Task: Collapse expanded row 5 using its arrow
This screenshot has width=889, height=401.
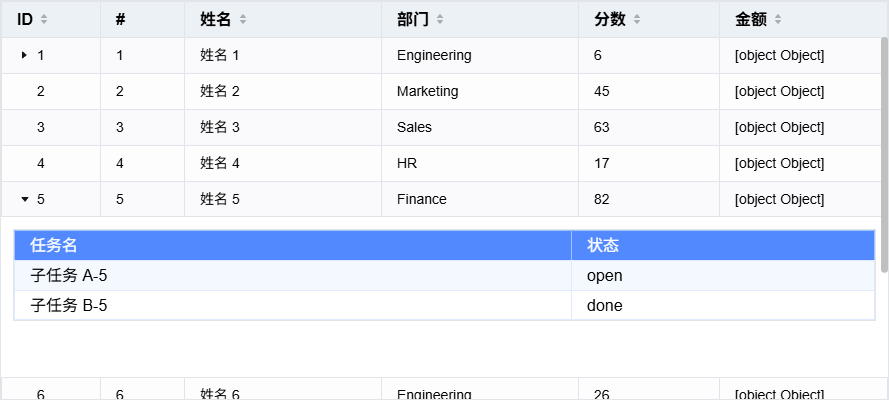Action: point(25,200)
